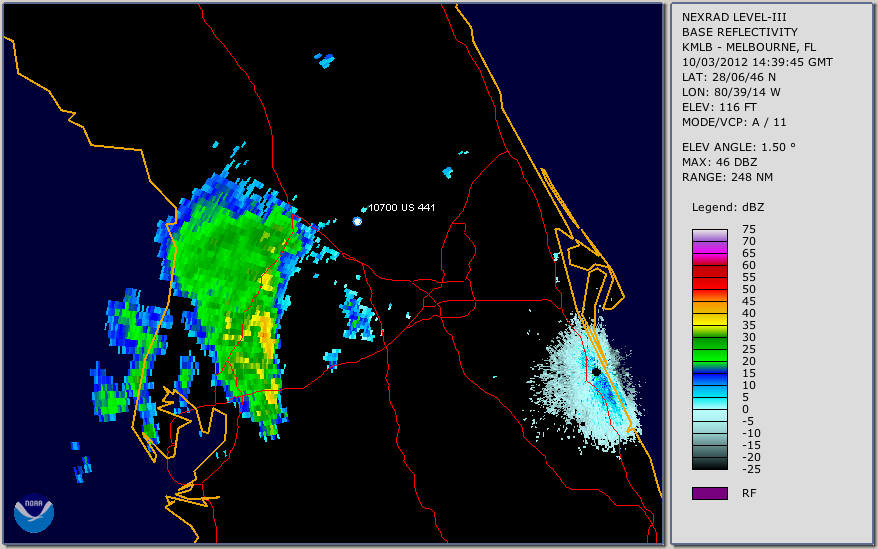Screen dimensions: 878x549
Task: Click the purple RF legend swatch
Action: tap(710, 493)
